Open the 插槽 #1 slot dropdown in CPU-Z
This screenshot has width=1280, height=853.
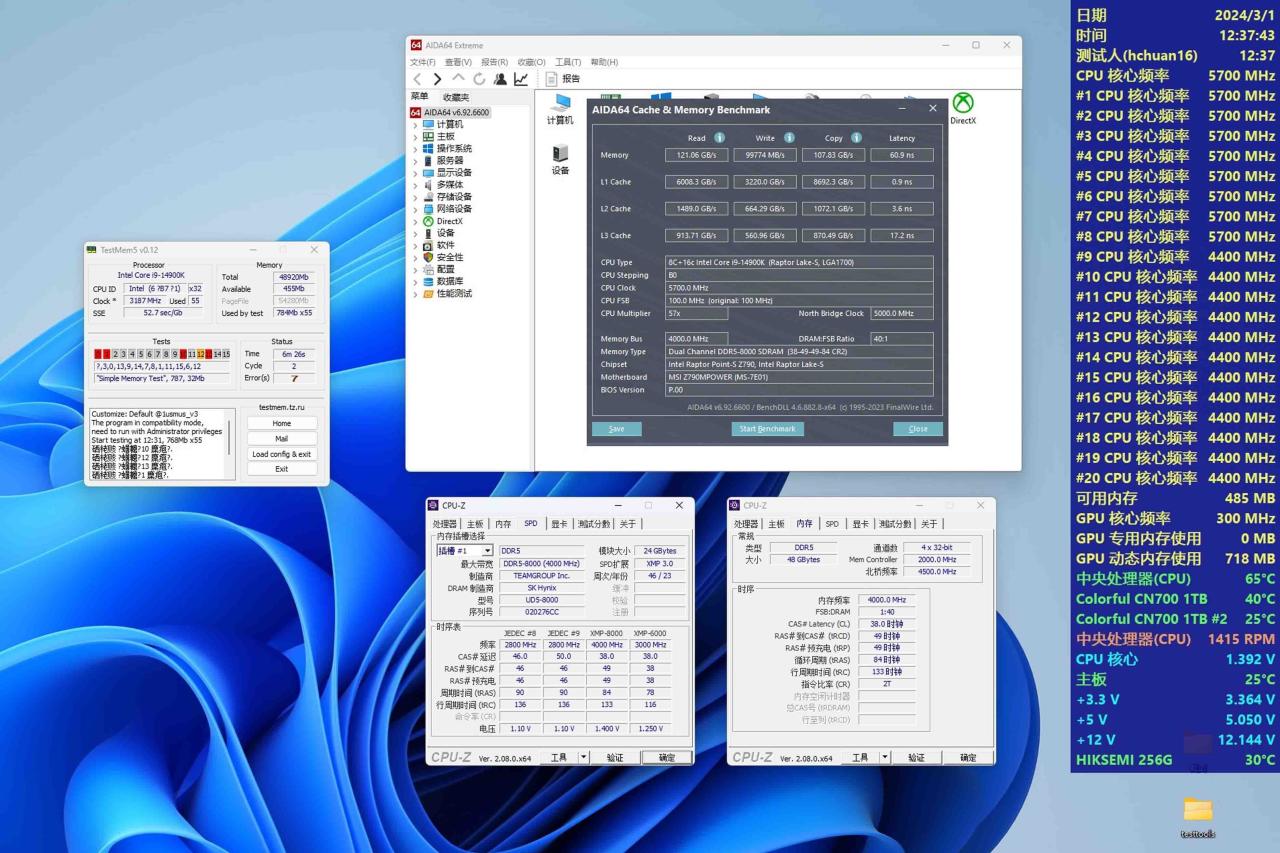[x=465, y=551]
